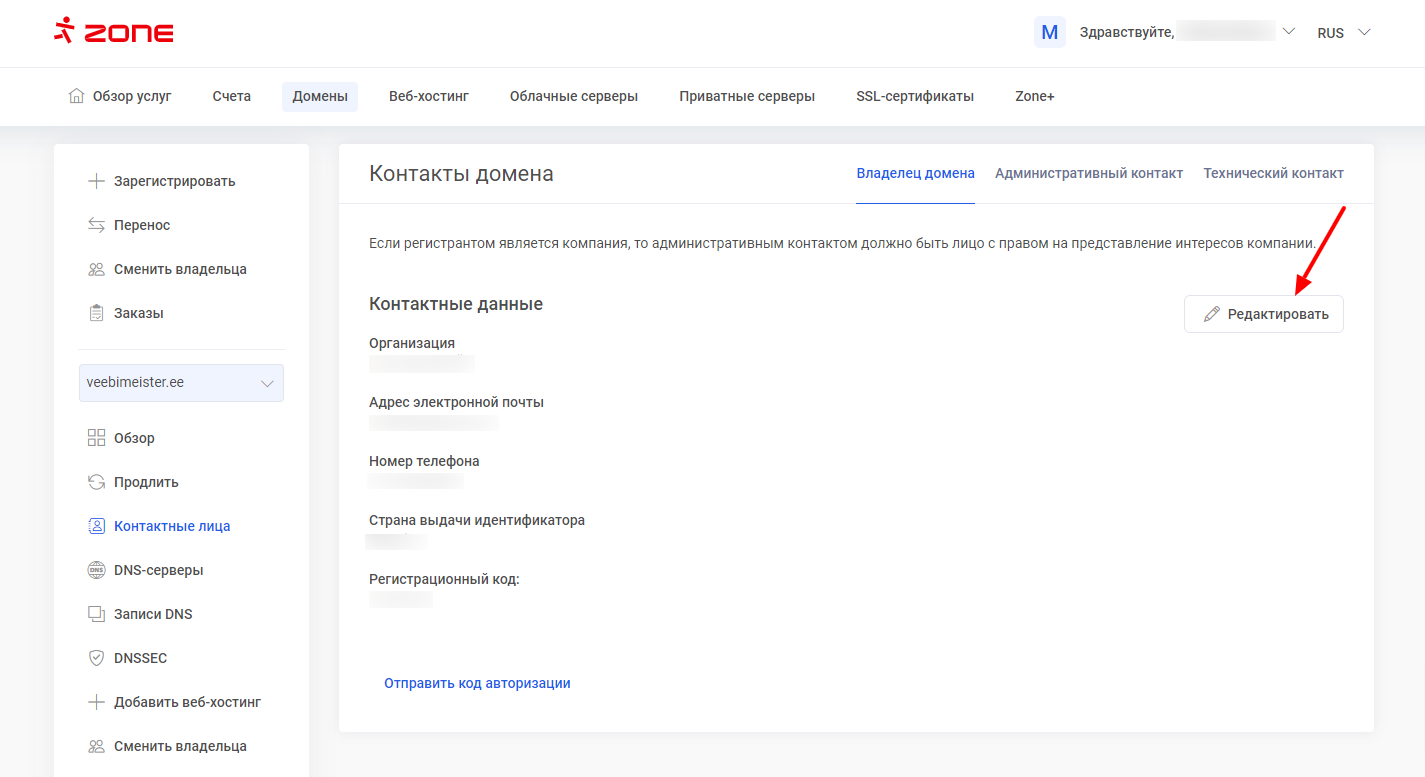Click the shield icon next to DNSSEC
Viewport: 1425px width, 777px height.
coord(96,658)
